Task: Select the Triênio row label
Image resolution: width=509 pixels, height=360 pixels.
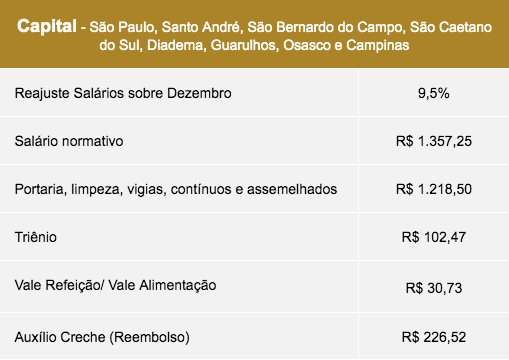Action: pos(36,237)
